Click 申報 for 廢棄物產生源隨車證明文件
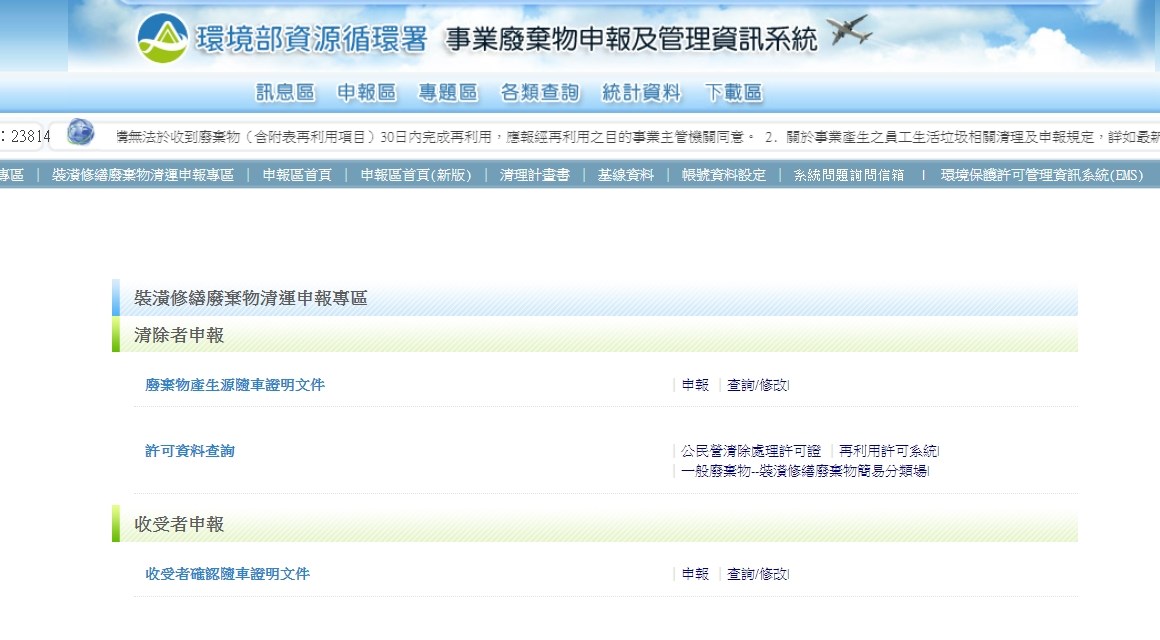The width and height of the screenshot is (1160, 640). point(695,385)
